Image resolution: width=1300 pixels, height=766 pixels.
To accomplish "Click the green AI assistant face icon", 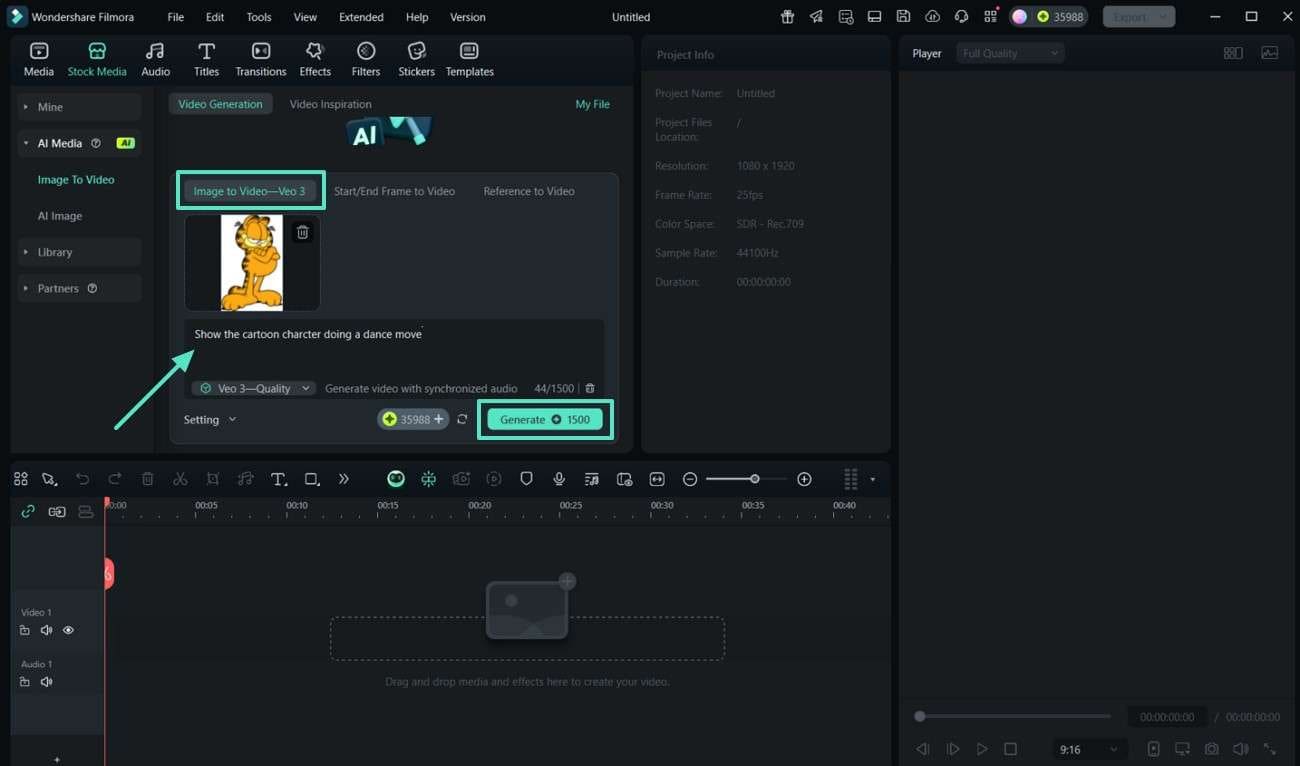I will click(x=396, y=479).
